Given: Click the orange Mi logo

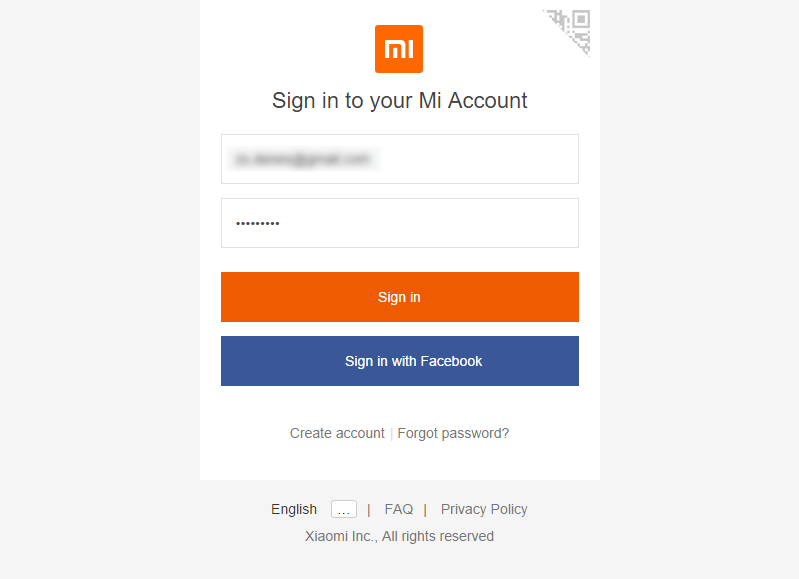Looking at the screenshot, I should pyautogui.click(x=399, y=49).
